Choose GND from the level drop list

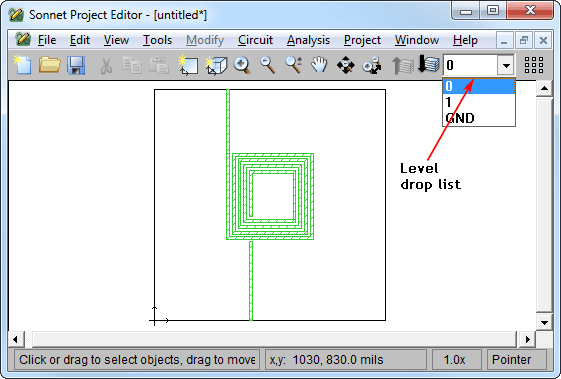click(479, 118)
